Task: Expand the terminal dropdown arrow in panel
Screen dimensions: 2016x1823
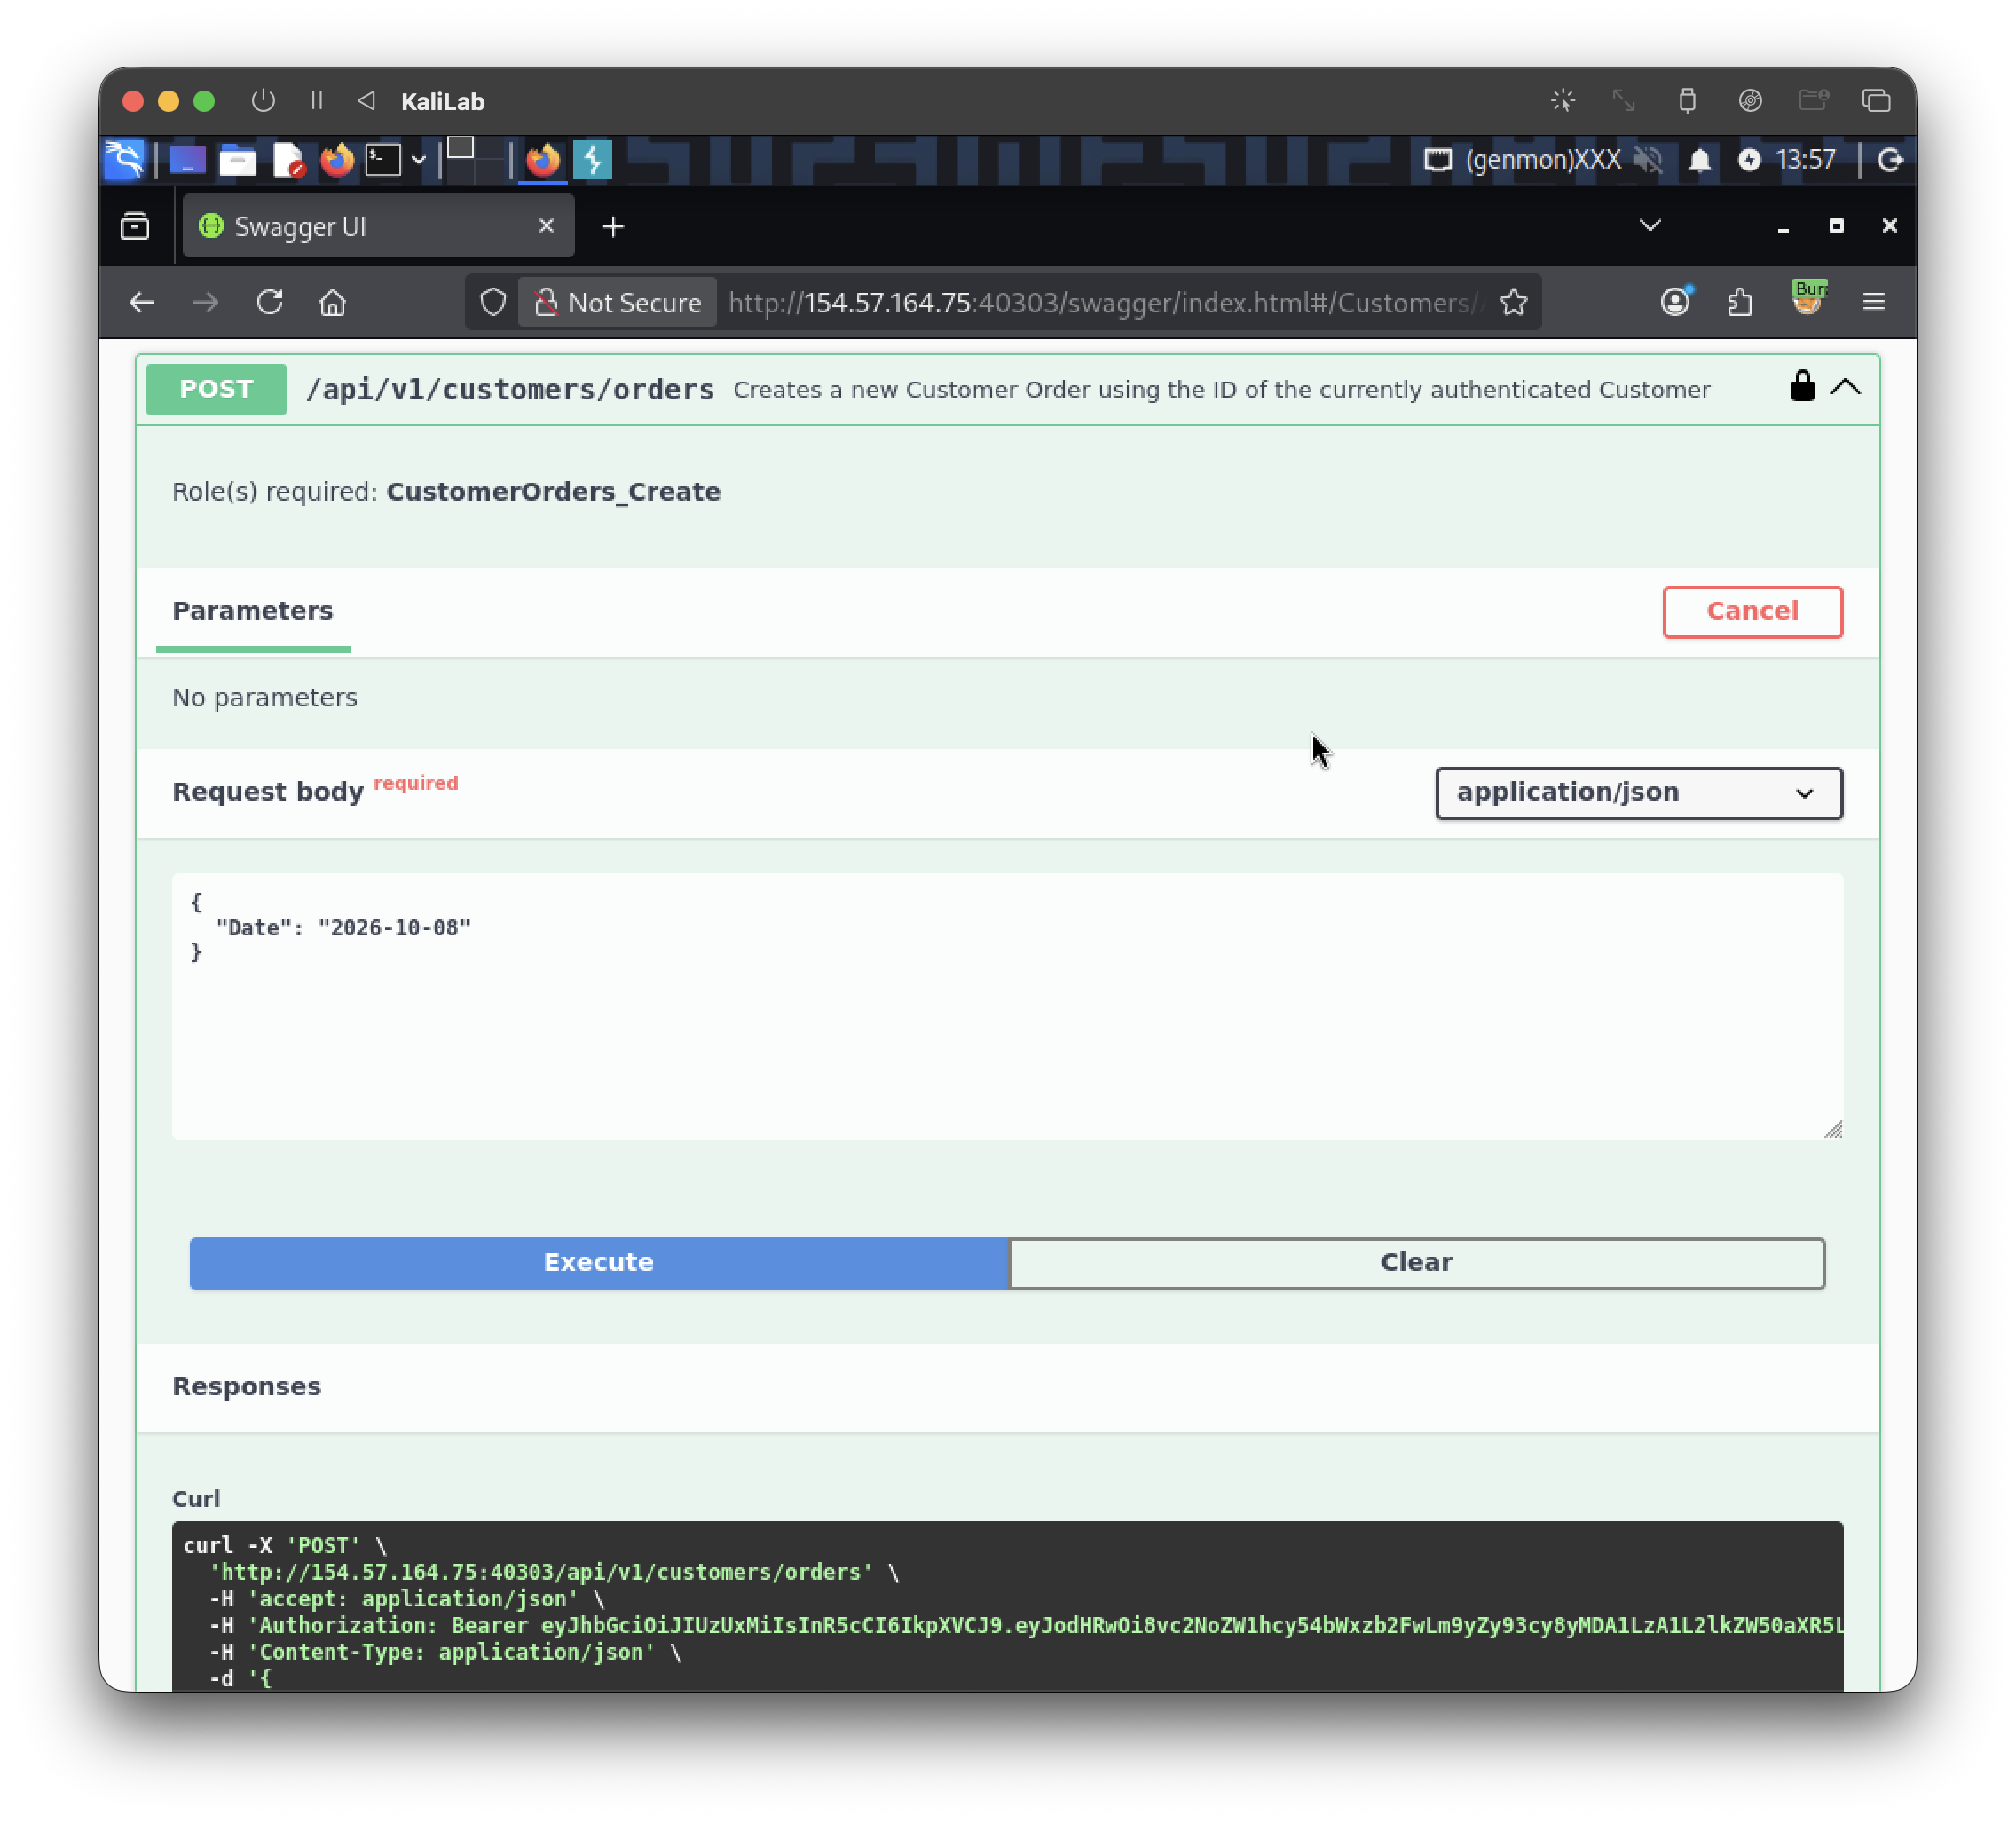Action: point(419,160)
